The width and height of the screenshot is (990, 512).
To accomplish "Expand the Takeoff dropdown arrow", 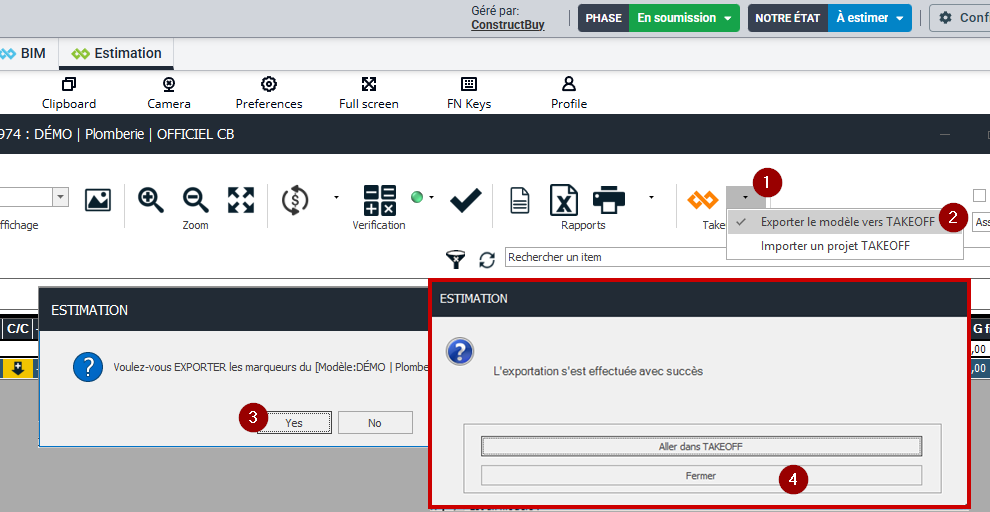I will point(744,198).
